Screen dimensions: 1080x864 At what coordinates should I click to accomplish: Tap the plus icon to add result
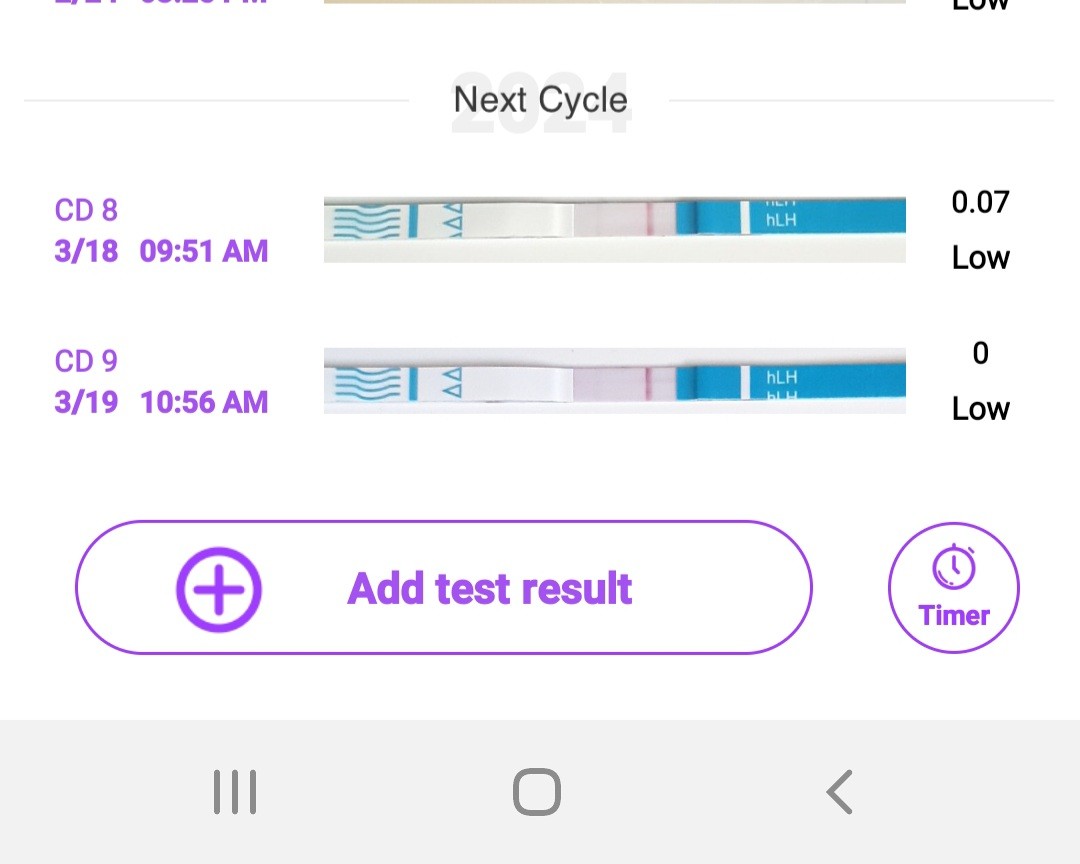pos(219,589)
